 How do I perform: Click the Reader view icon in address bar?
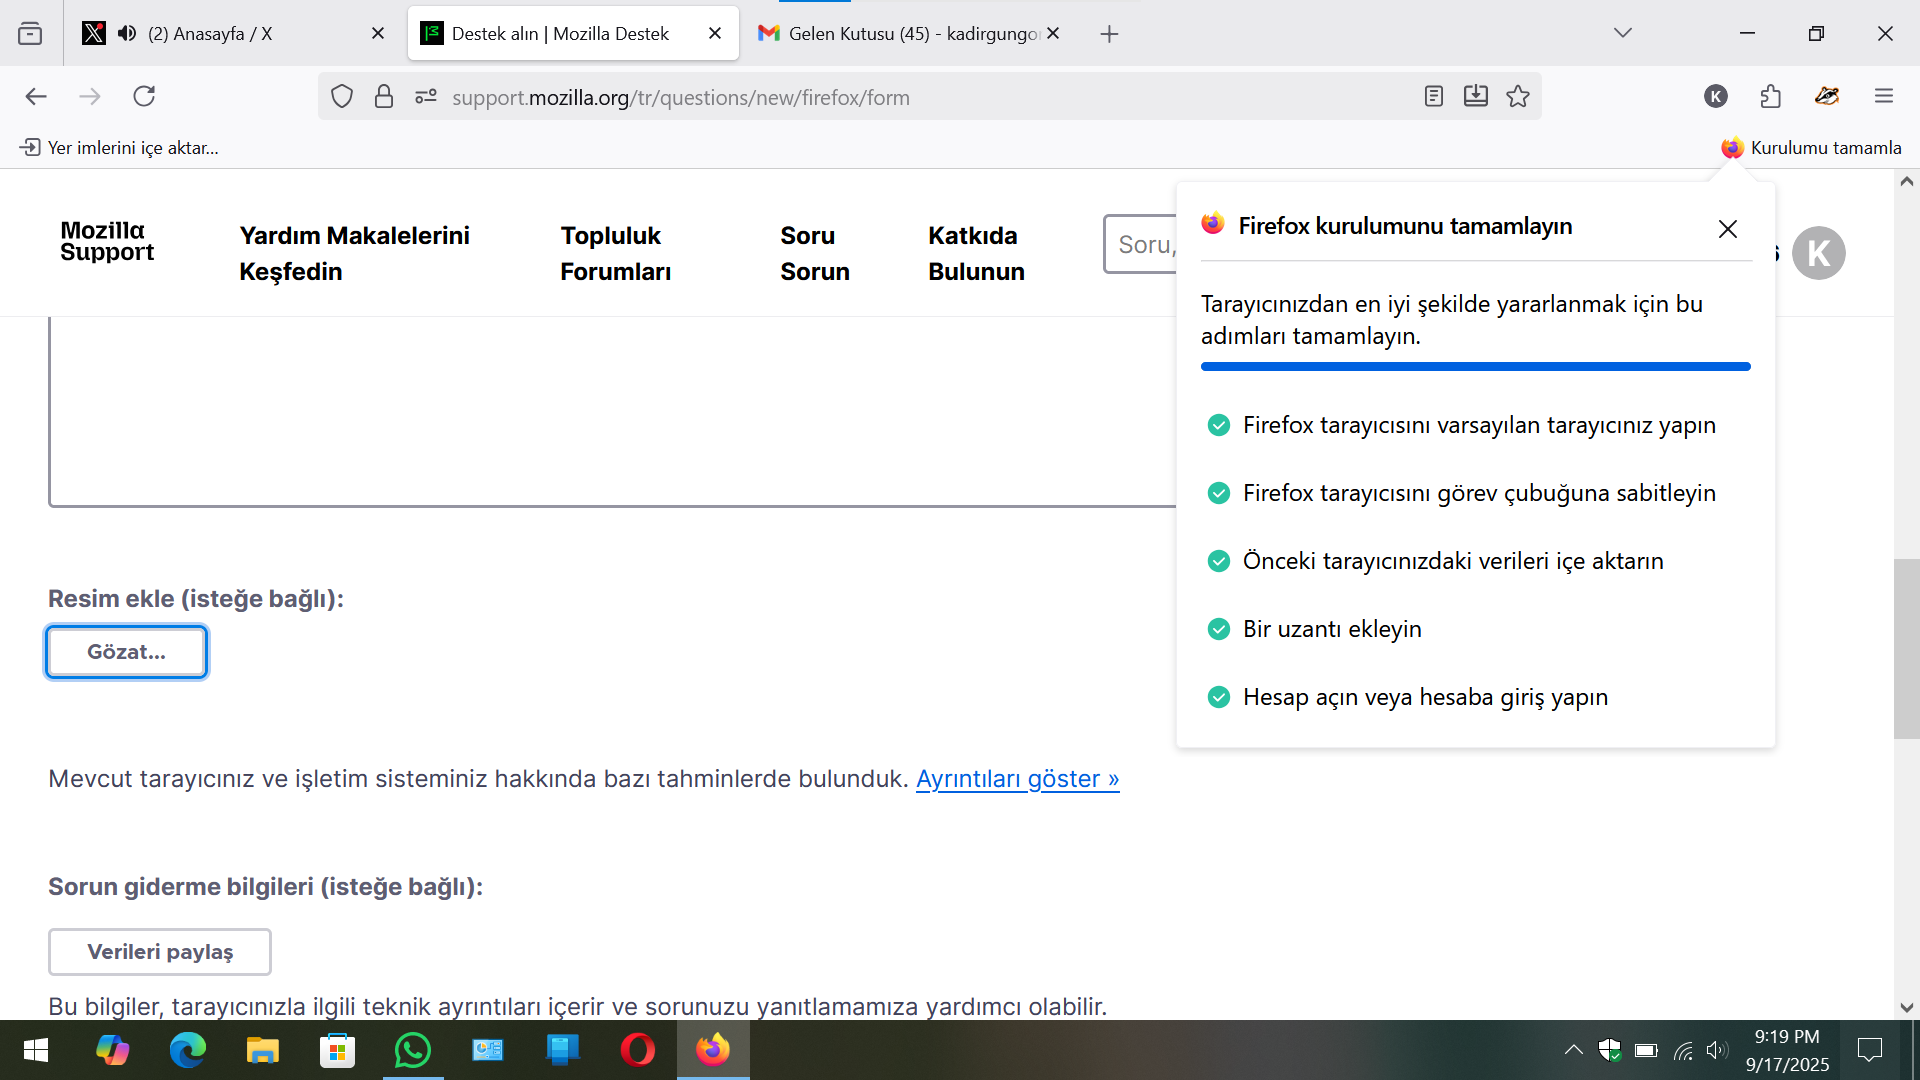(1433, 96)
